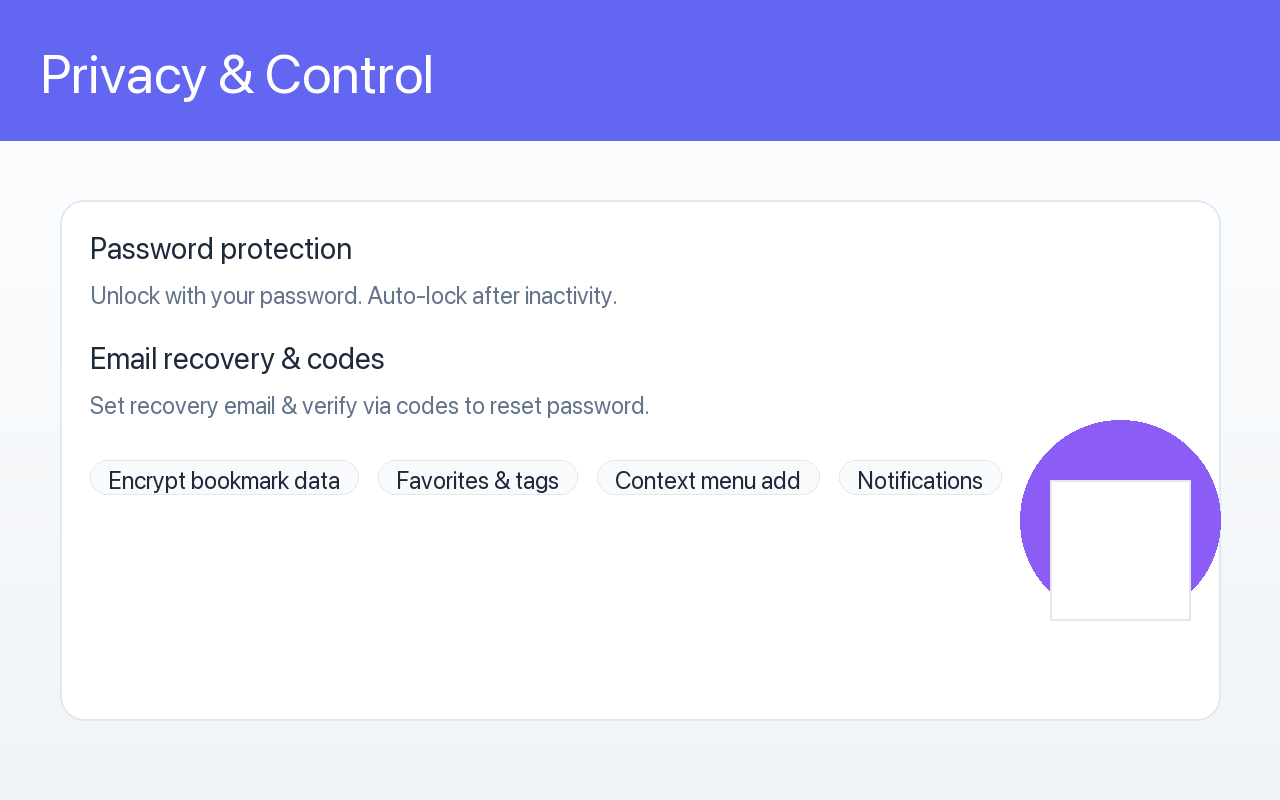Click "Unlock with your password." sentence
This screenshot has height=800, width=1280.
[226, 296]
